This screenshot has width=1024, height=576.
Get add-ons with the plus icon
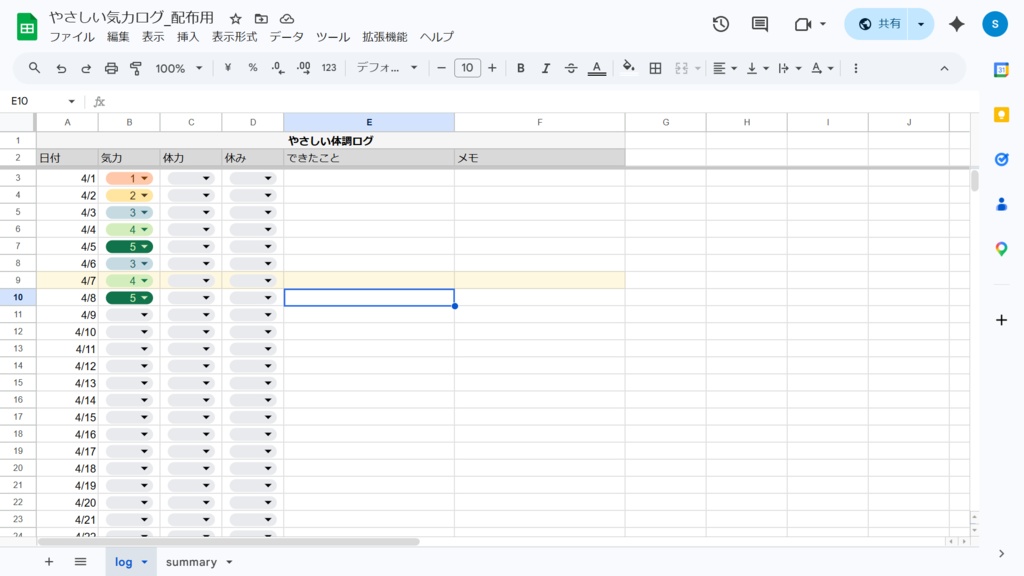click(1001, 320)
